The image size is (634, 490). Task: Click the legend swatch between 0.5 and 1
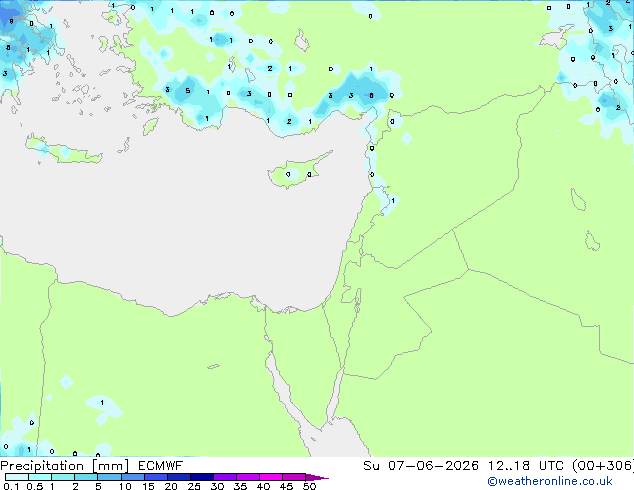click(x=40, y=477)
